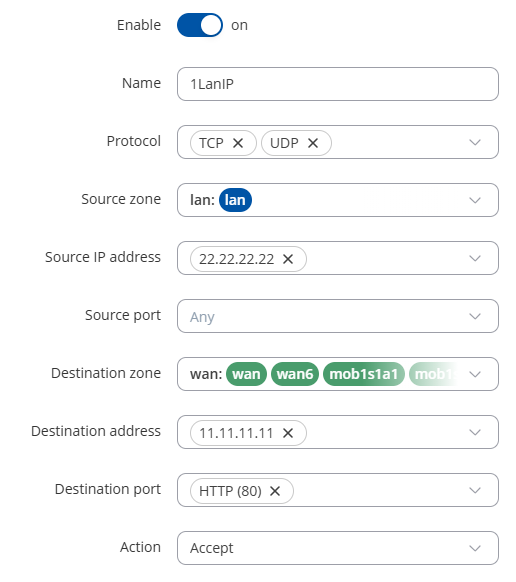Viewport: 516px width, 582px height.
Task: Remove the 11.11.11.11 destination address tag
Action: pyautogui.click(x=288, y=433)
